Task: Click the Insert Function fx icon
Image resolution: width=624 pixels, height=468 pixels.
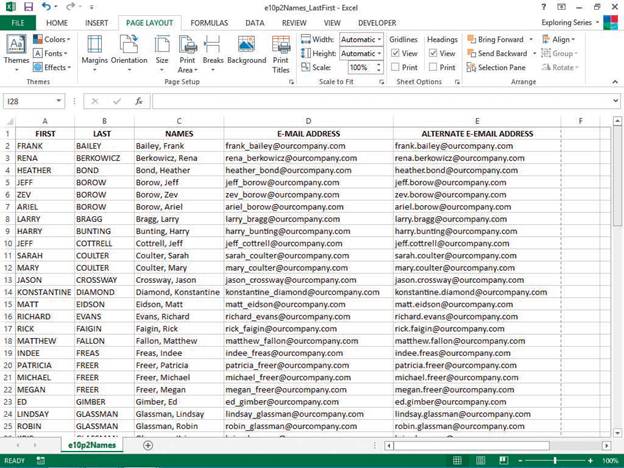Action: coord(139,101)
